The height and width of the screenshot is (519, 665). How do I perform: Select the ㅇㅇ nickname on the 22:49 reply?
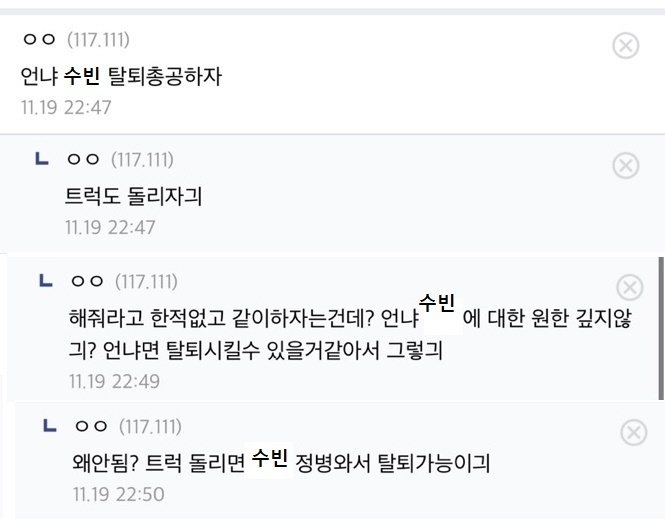pos(87,281)
